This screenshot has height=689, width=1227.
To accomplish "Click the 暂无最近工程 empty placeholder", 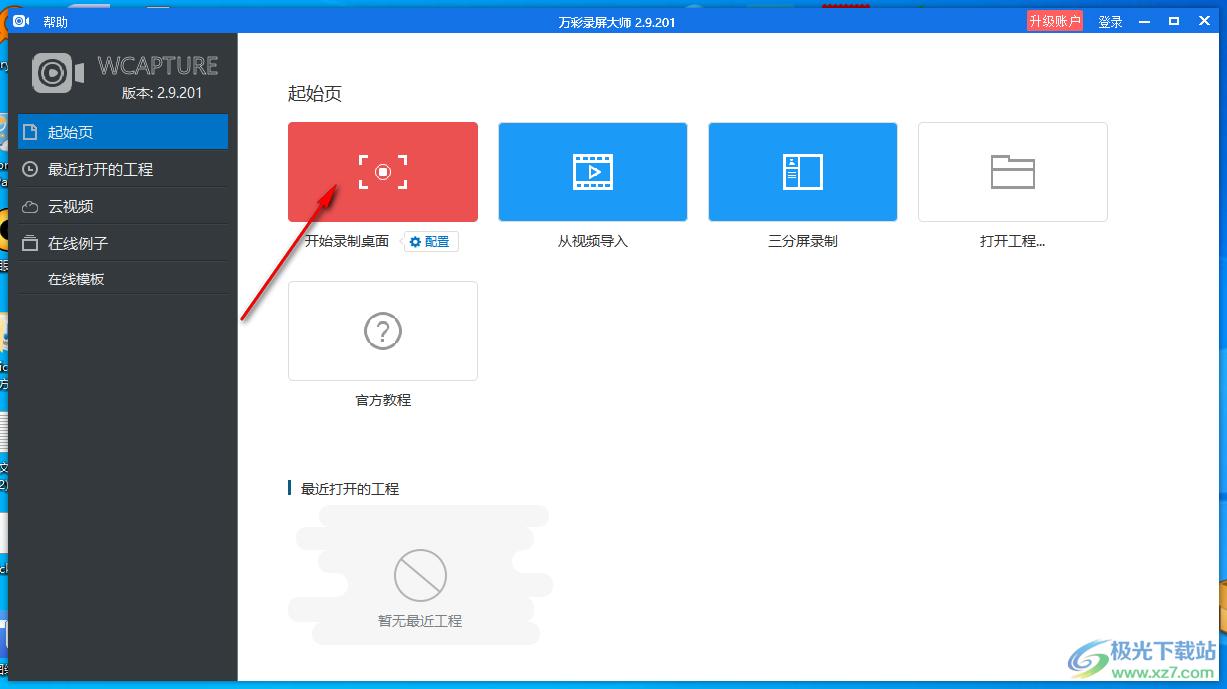I will click(419, 588).
